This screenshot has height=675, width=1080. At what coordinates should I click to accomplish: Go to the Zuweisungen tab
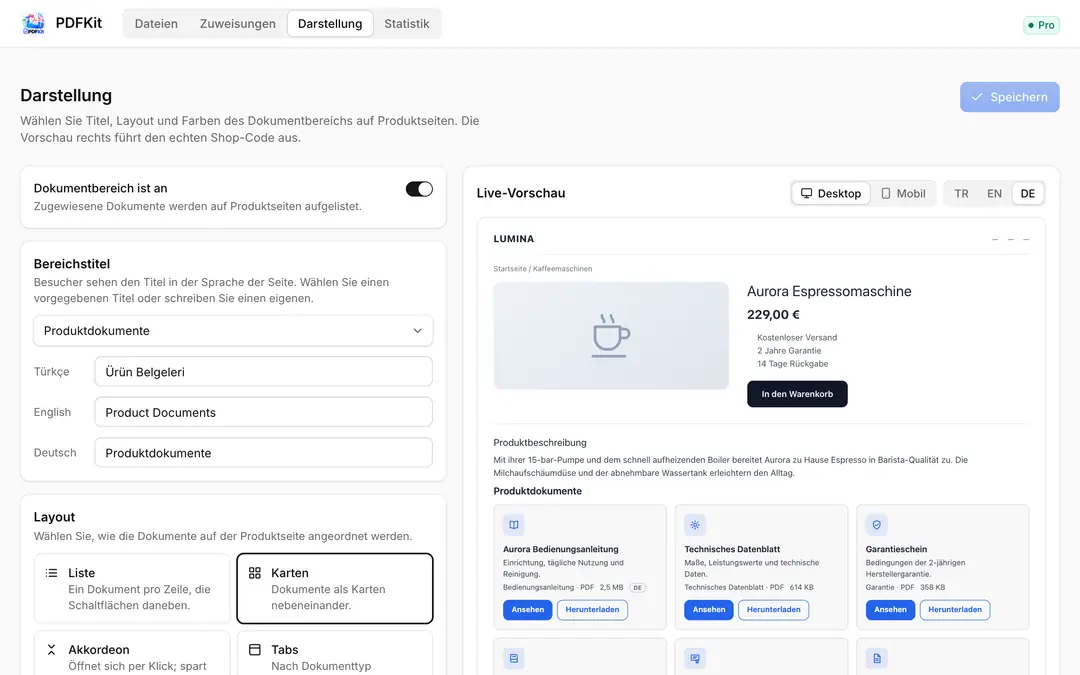point(238,23)
